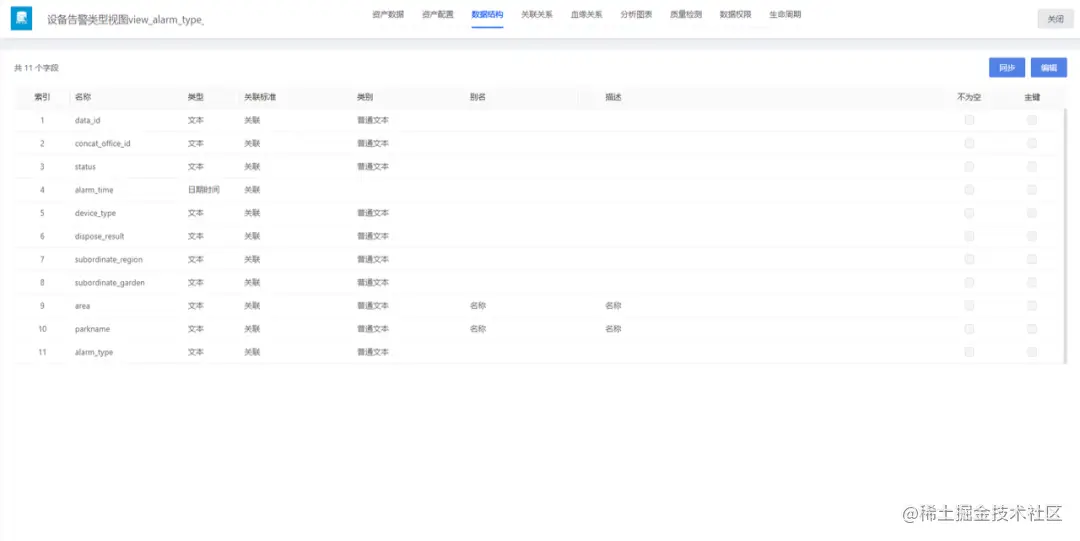1080x541 pixels.
Task: Click the 名称 column header
Action: [83, 97]
